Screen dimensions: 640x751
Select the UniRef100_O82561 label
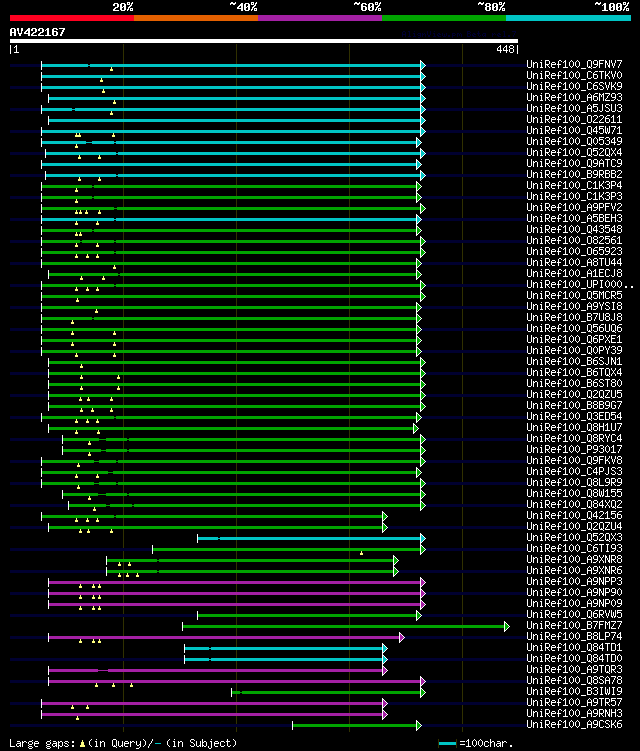pyautogui.click(x=574, y=240)
